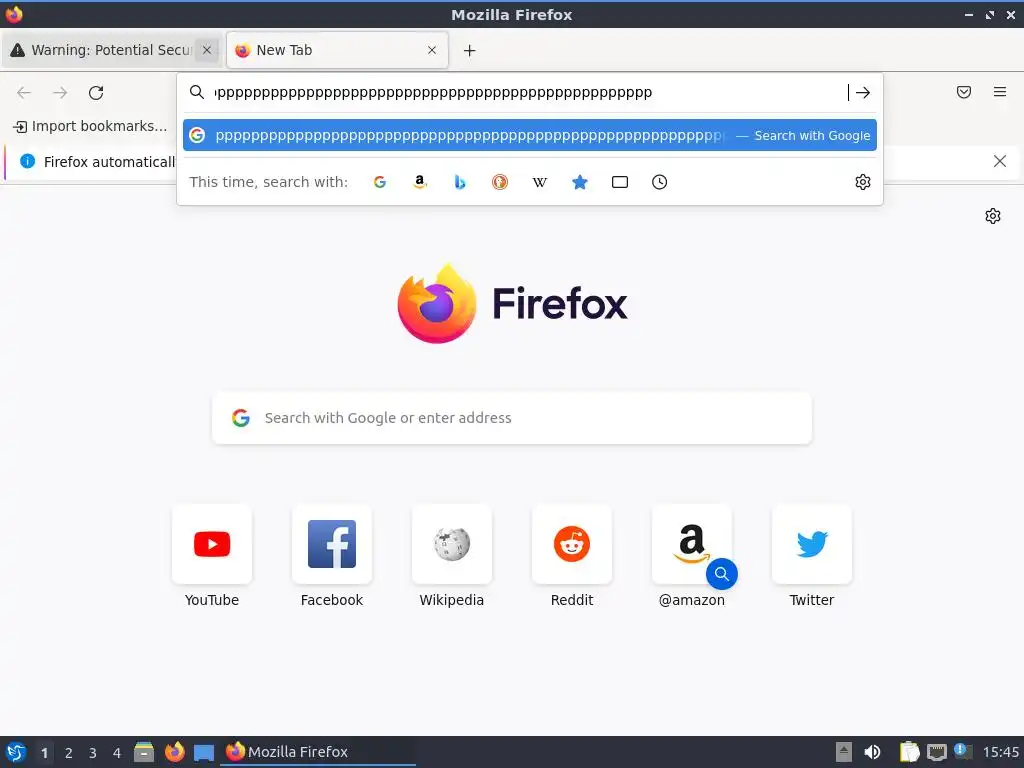Switch to workspace 3 in taskbar
This screenshot has height=768, width=1024.
point(93,753)
